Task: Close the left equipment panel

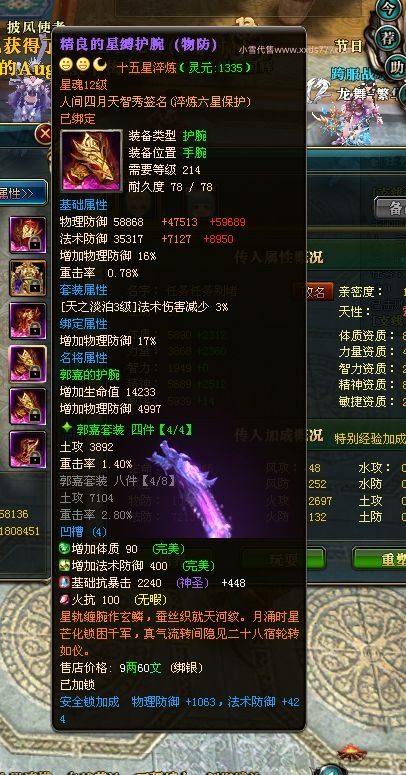Action: pos(45,134)
